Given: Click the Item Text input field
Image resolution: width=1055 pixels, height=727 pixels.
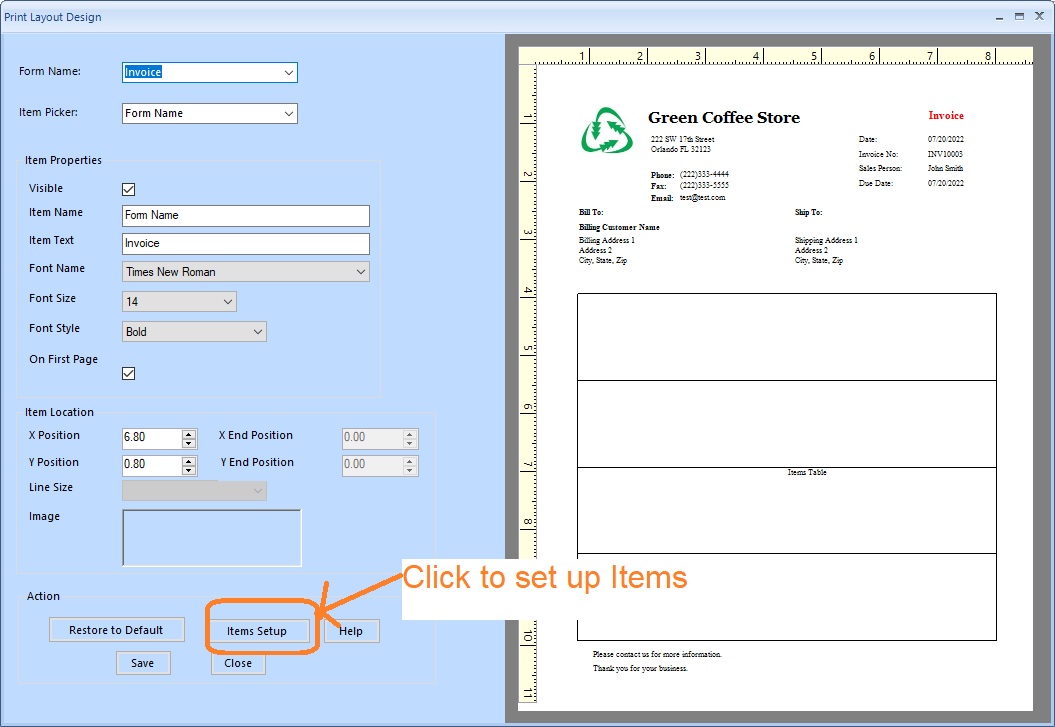Looking at the screenshot, I should point(245,243).
